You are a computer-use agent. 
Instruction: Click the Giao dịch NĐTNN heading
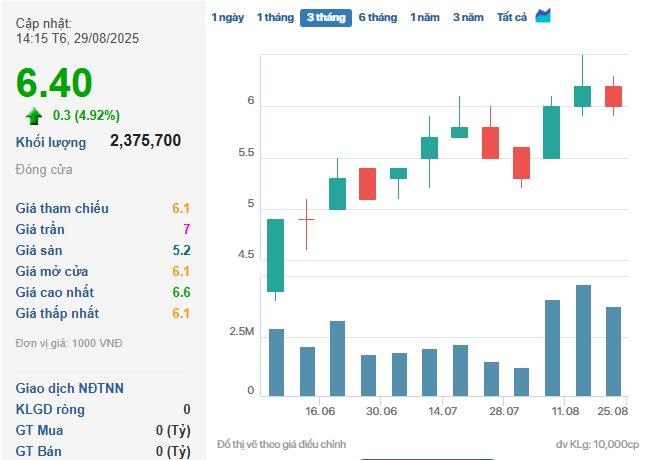point(70,388)
